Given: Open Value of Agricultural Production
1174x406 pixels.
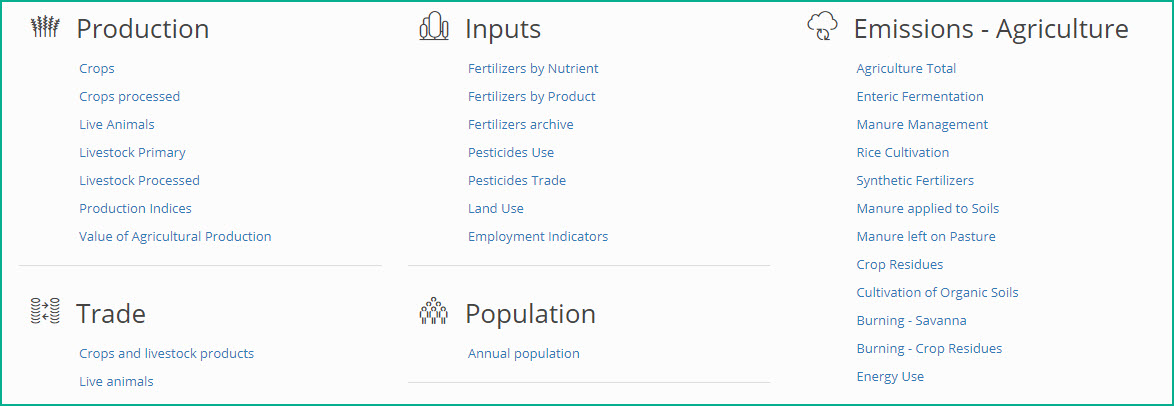Looking at the screenshot, I should click(x=175, y=236).
